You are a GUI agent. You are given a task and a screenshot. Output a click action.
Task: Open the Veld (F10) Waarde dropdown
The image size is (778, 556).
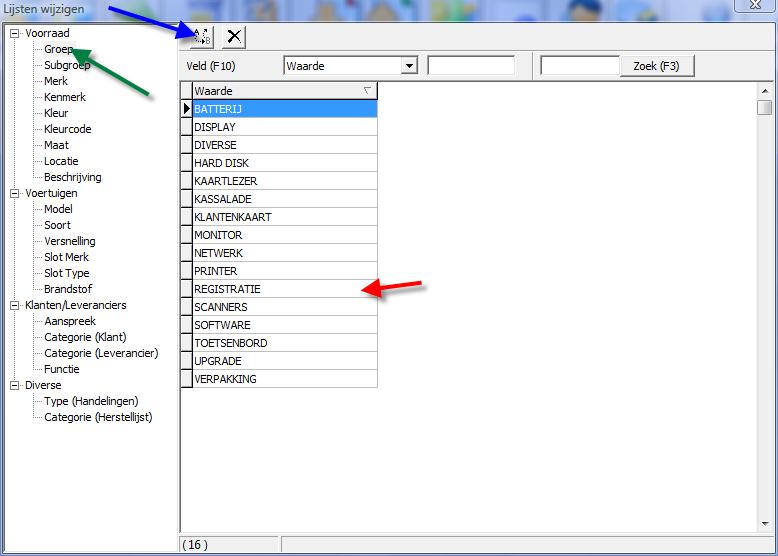tap(409, 66)
